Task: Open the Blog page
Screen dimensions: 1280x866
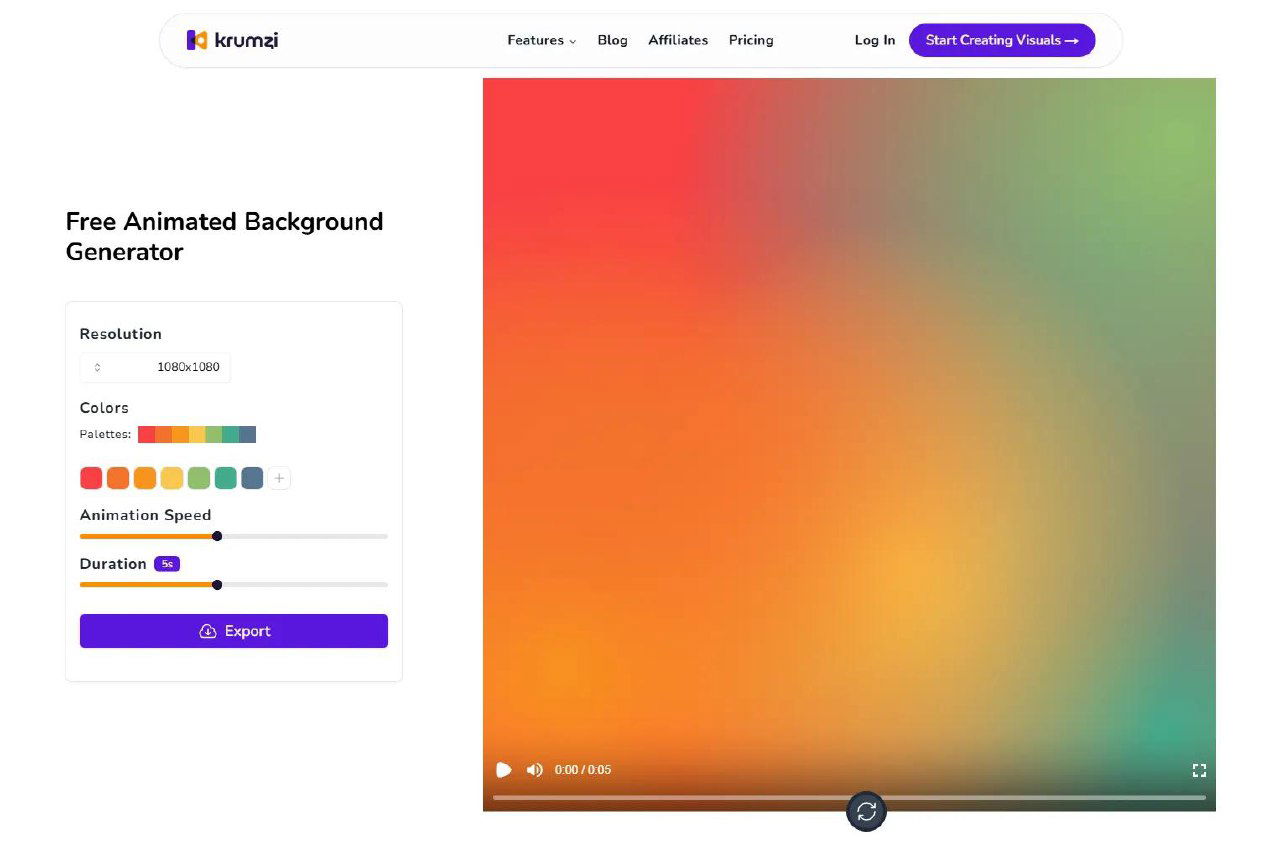Action: (612, 40)
